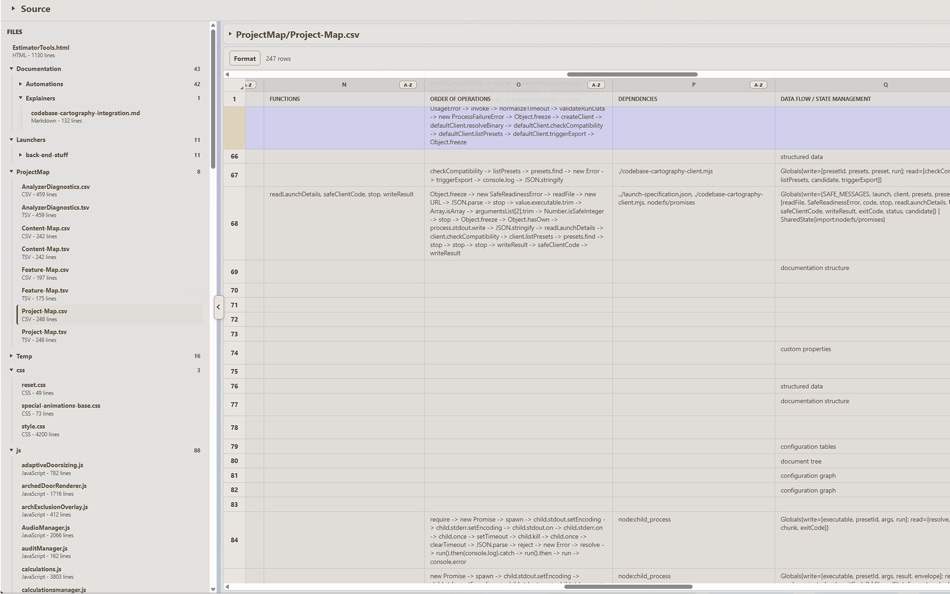The height and width of the screenshot is (594, 950).
Task: Select column O header
Action: point(518,85)
